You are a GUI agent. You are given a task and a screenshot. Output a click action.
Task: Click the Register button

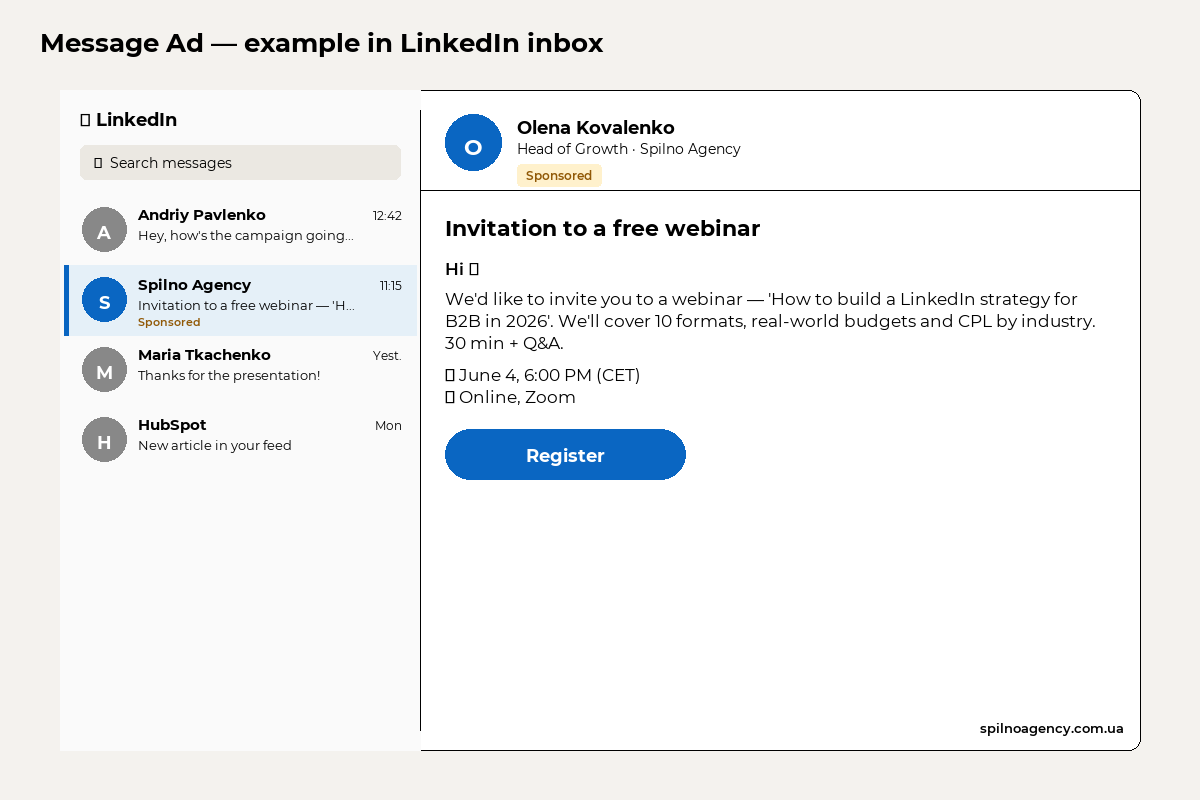click(x=565, y=455)
